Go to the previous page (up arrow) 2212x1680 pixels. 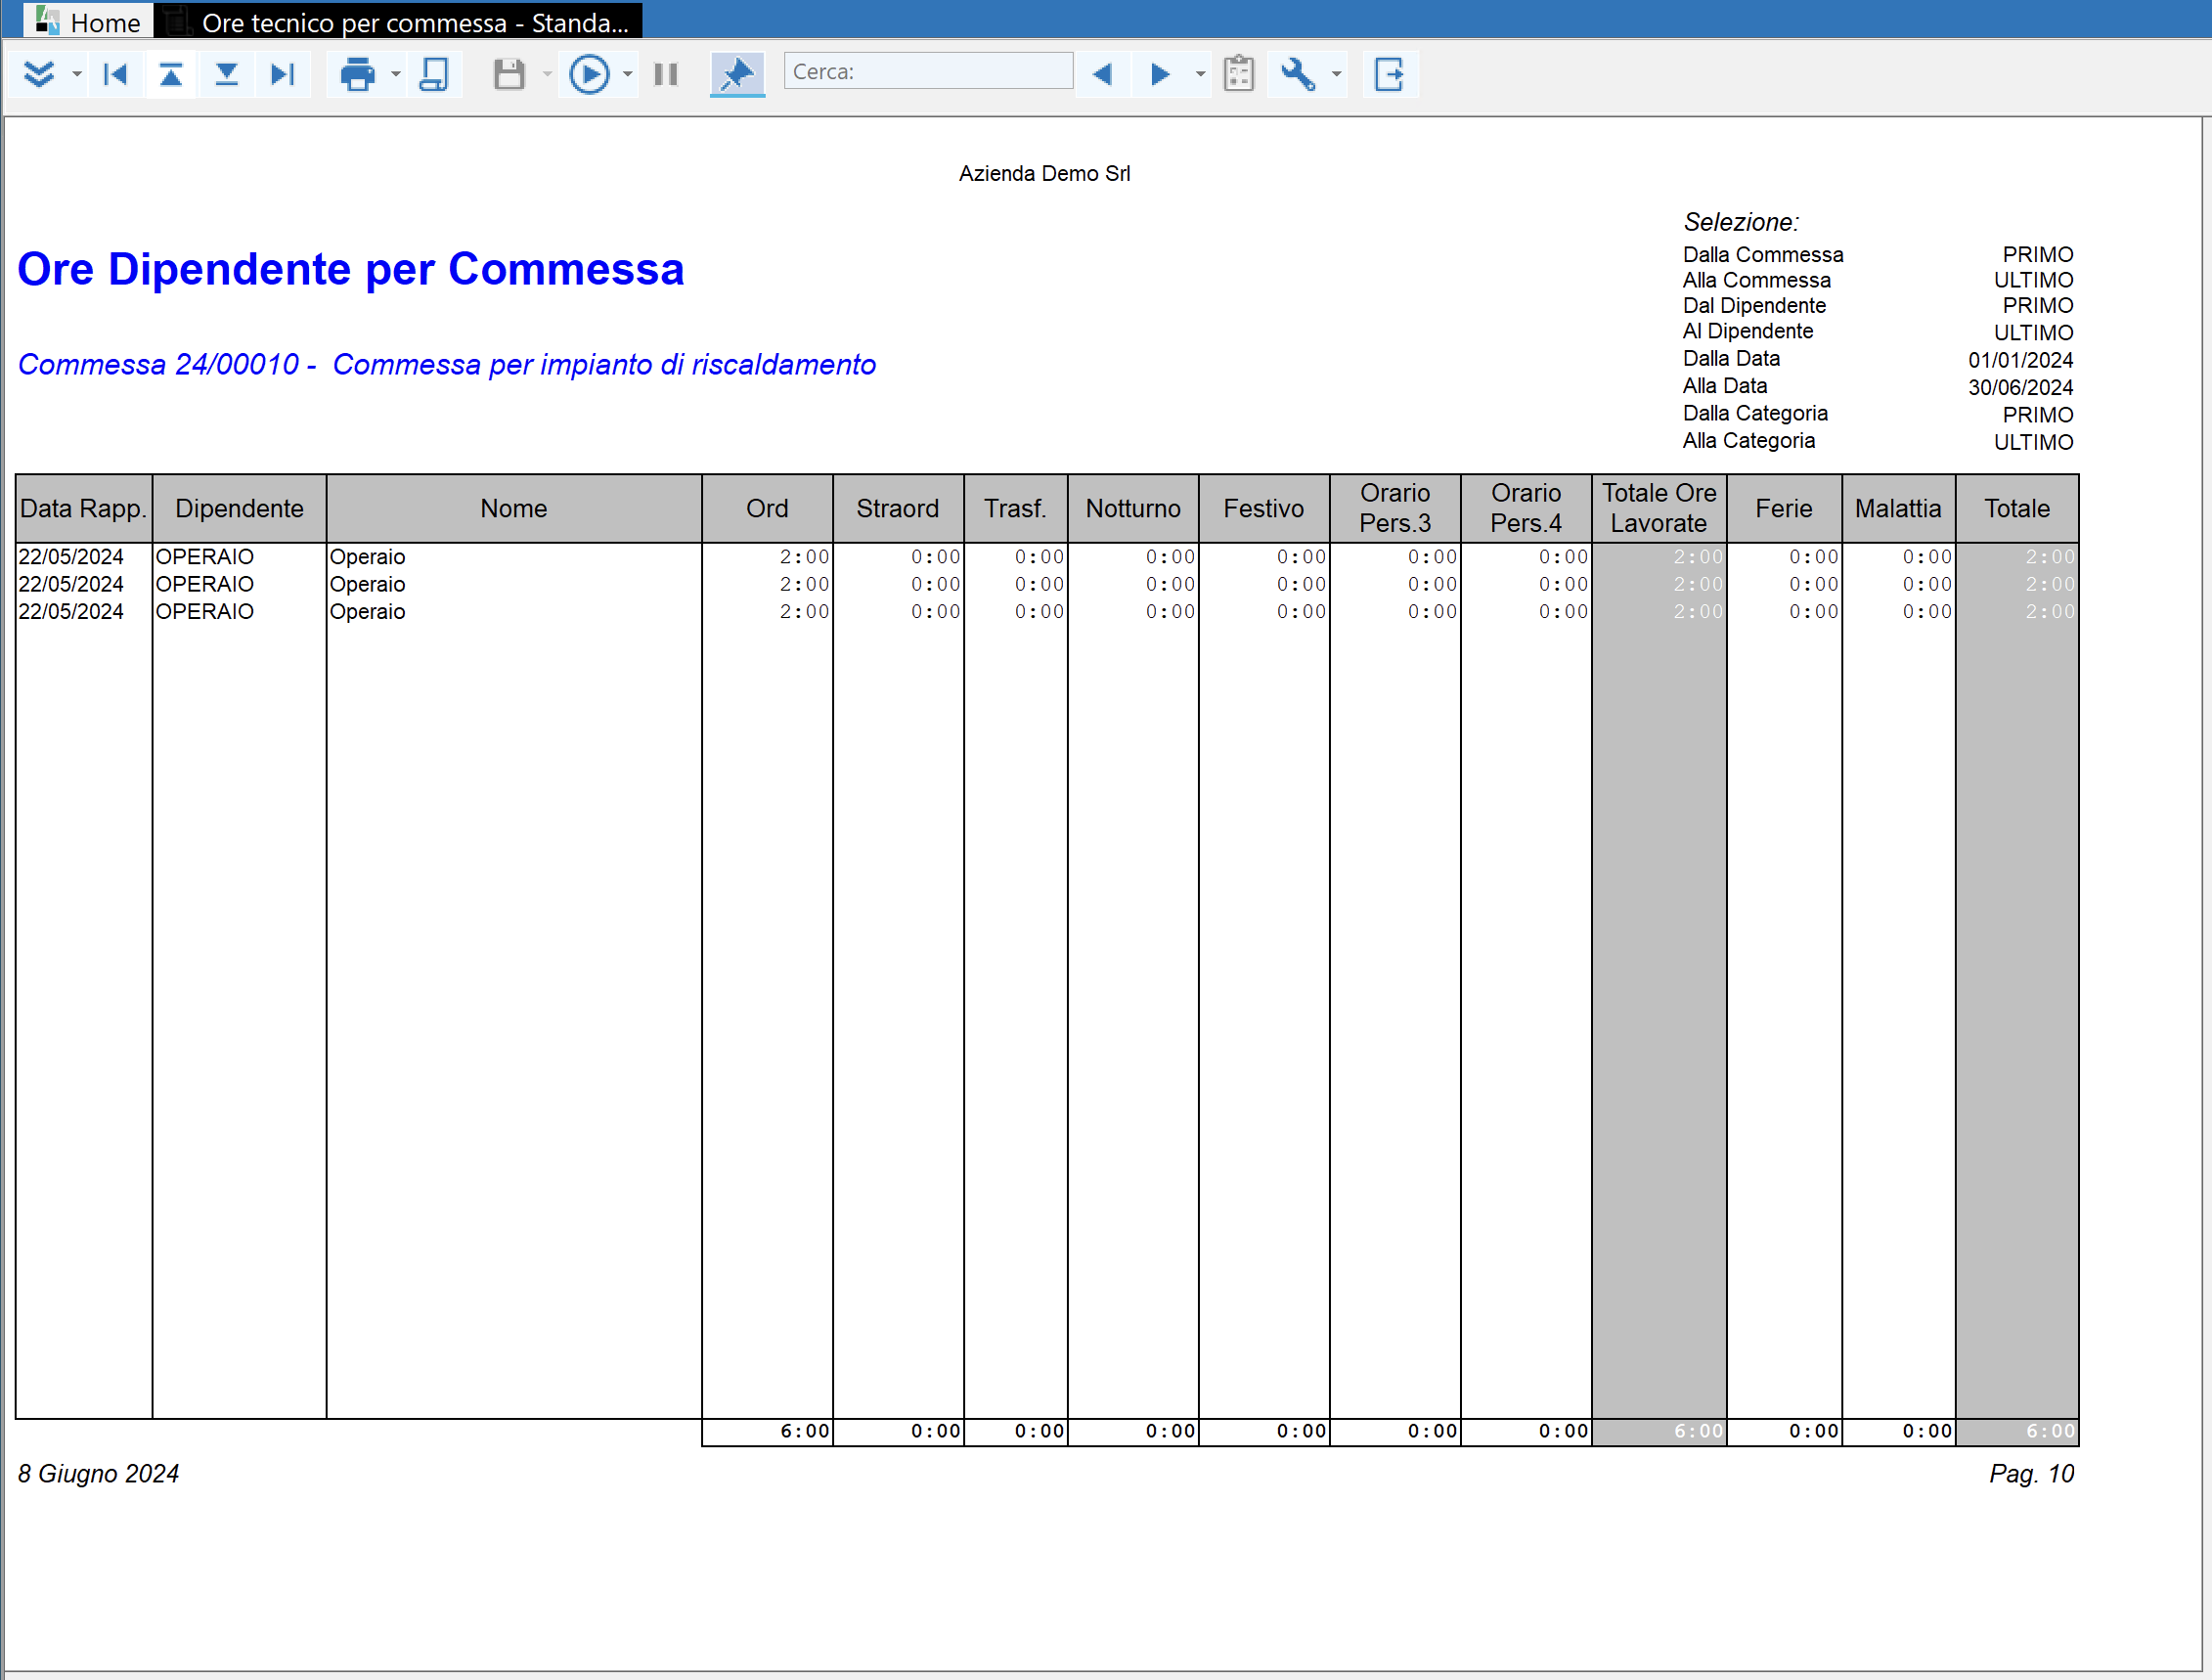pos(171,74)
